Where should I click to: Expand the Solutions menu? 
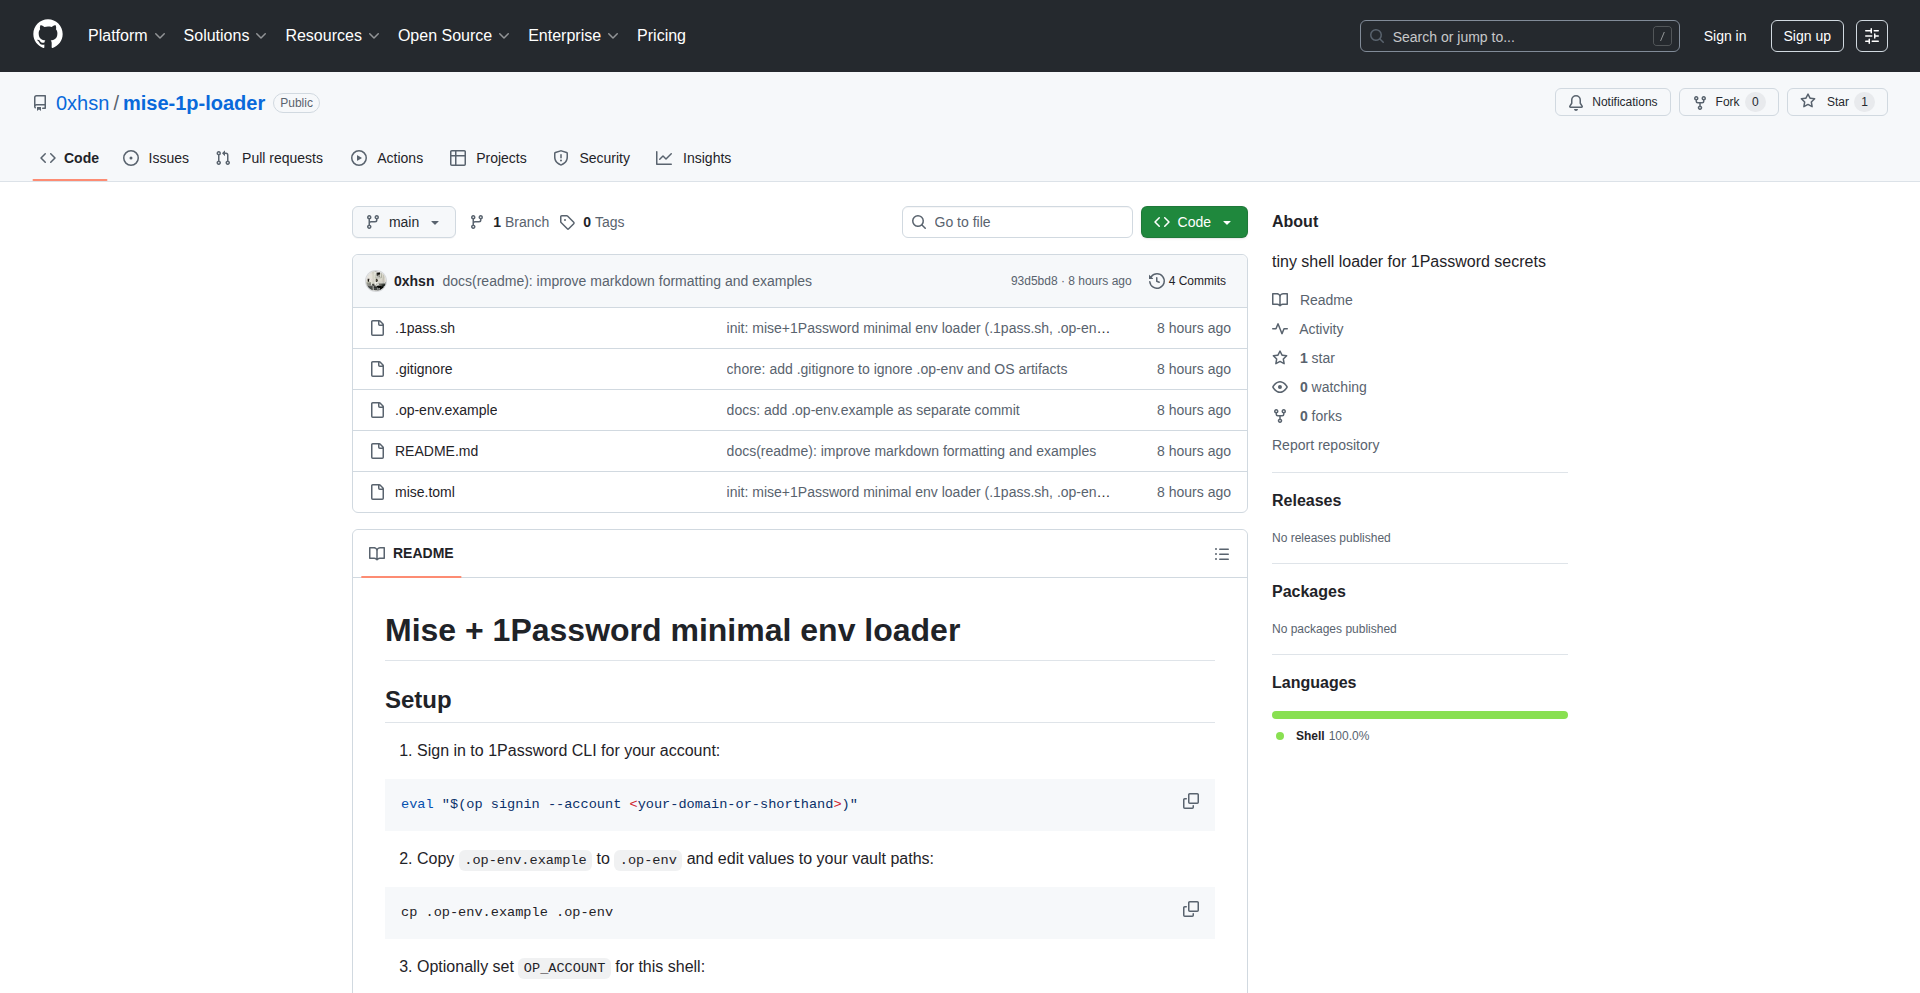point(225,36)
